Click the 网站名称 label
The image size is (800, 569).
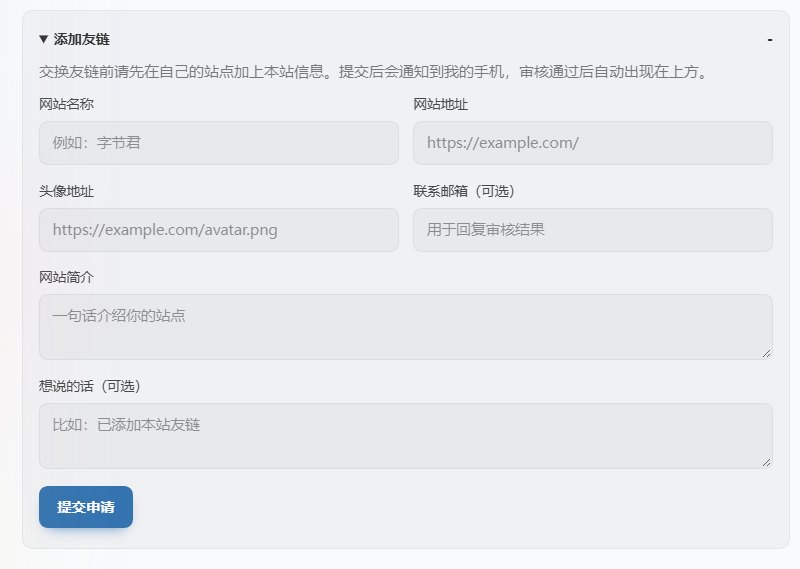pos(66,104)
